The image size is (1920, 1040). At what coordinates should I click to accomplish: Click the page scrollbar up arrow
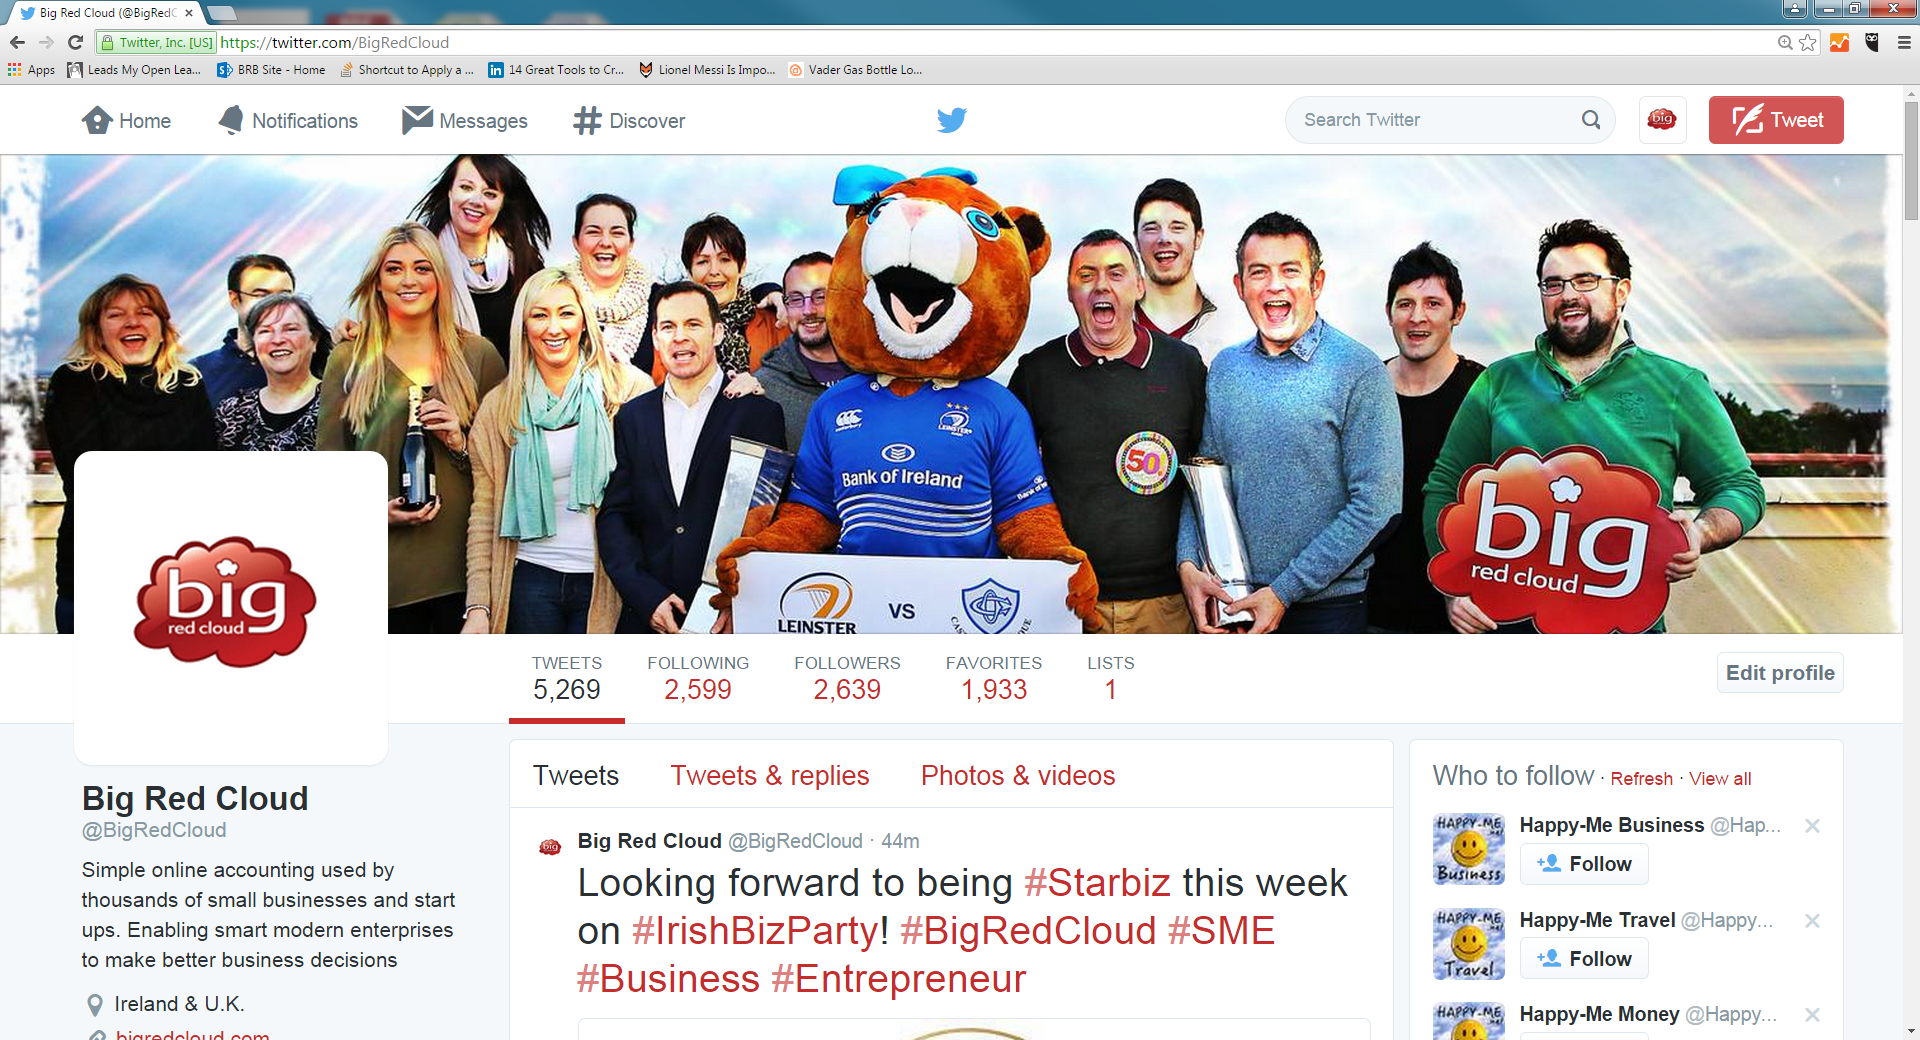tap(1911, 94)
